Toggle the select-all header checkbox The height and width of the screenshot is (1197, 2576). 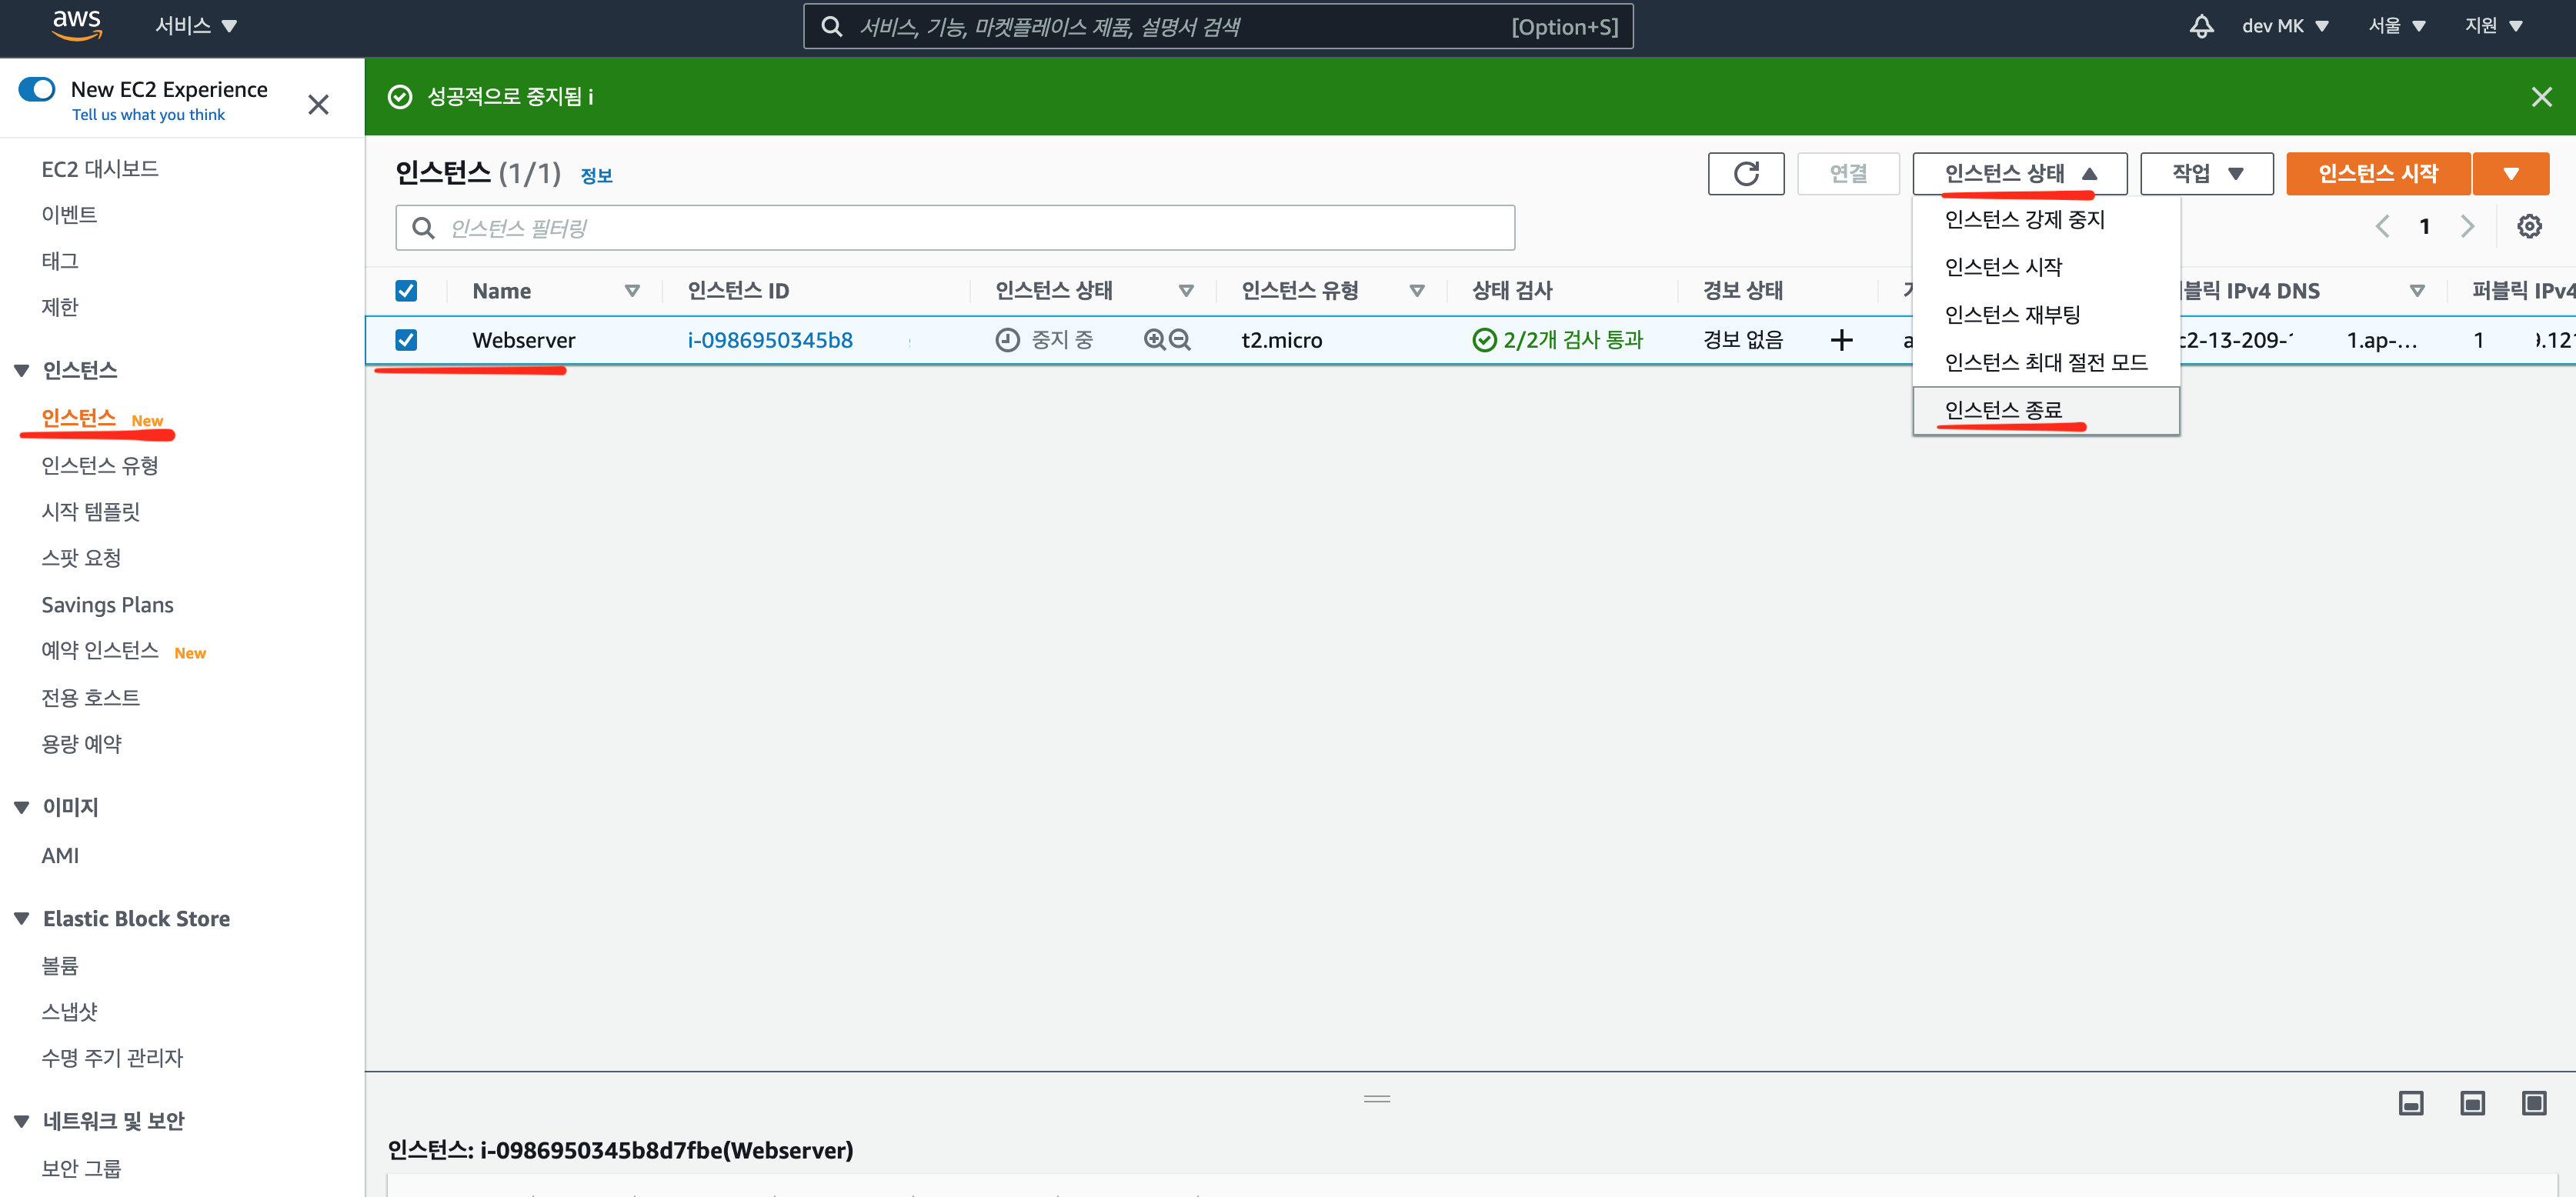click(406, 291)
